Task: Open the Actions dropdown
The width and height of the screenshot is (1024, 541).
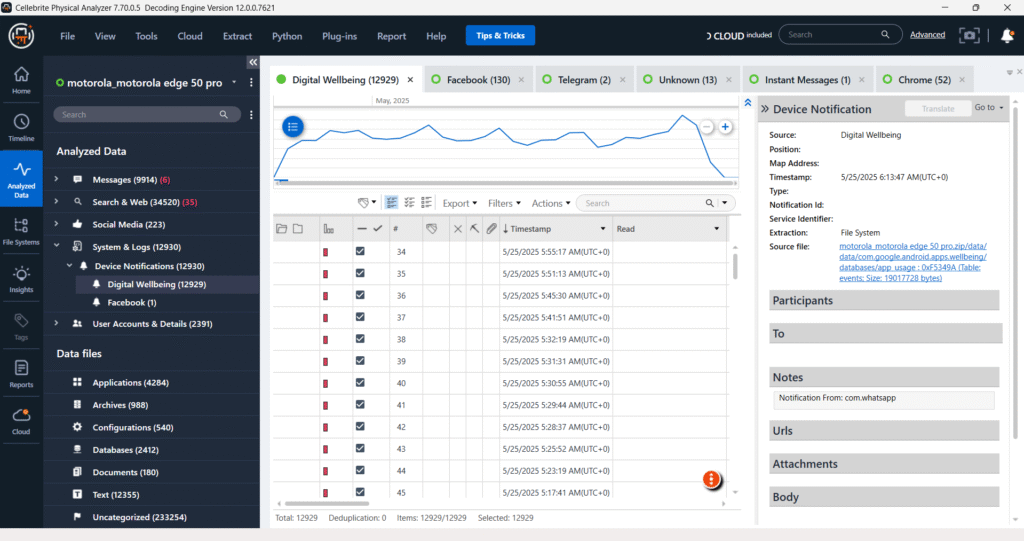Action: point(551,203)
